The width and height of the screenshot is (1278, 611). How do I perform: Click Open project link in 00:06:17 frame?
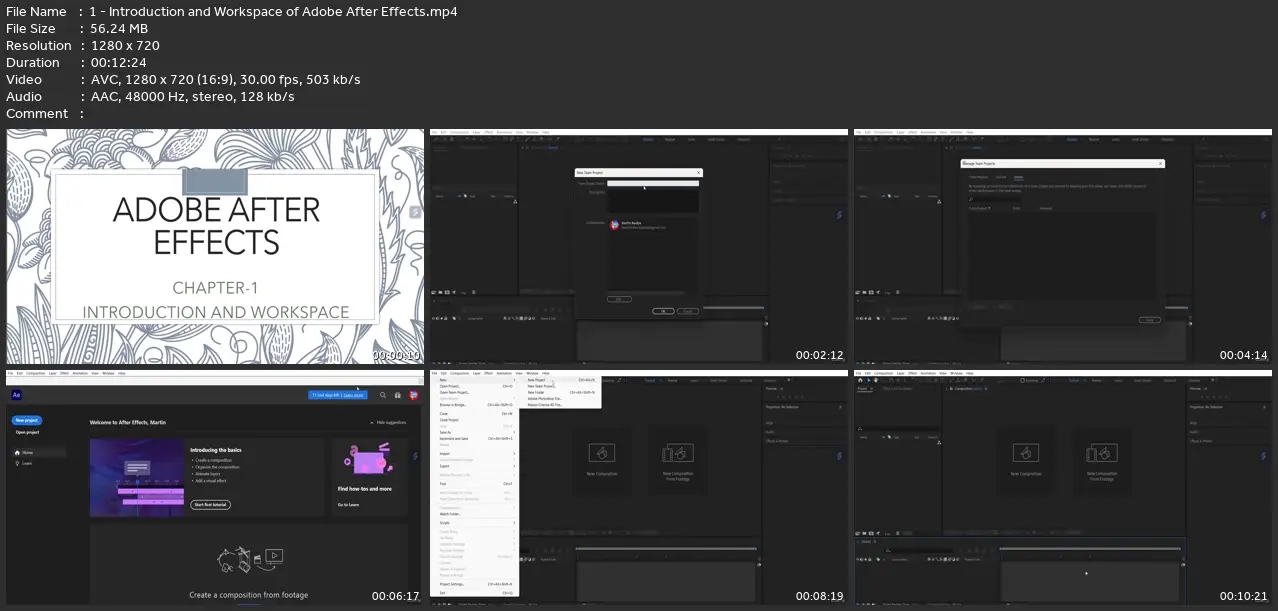click(27, 432)
